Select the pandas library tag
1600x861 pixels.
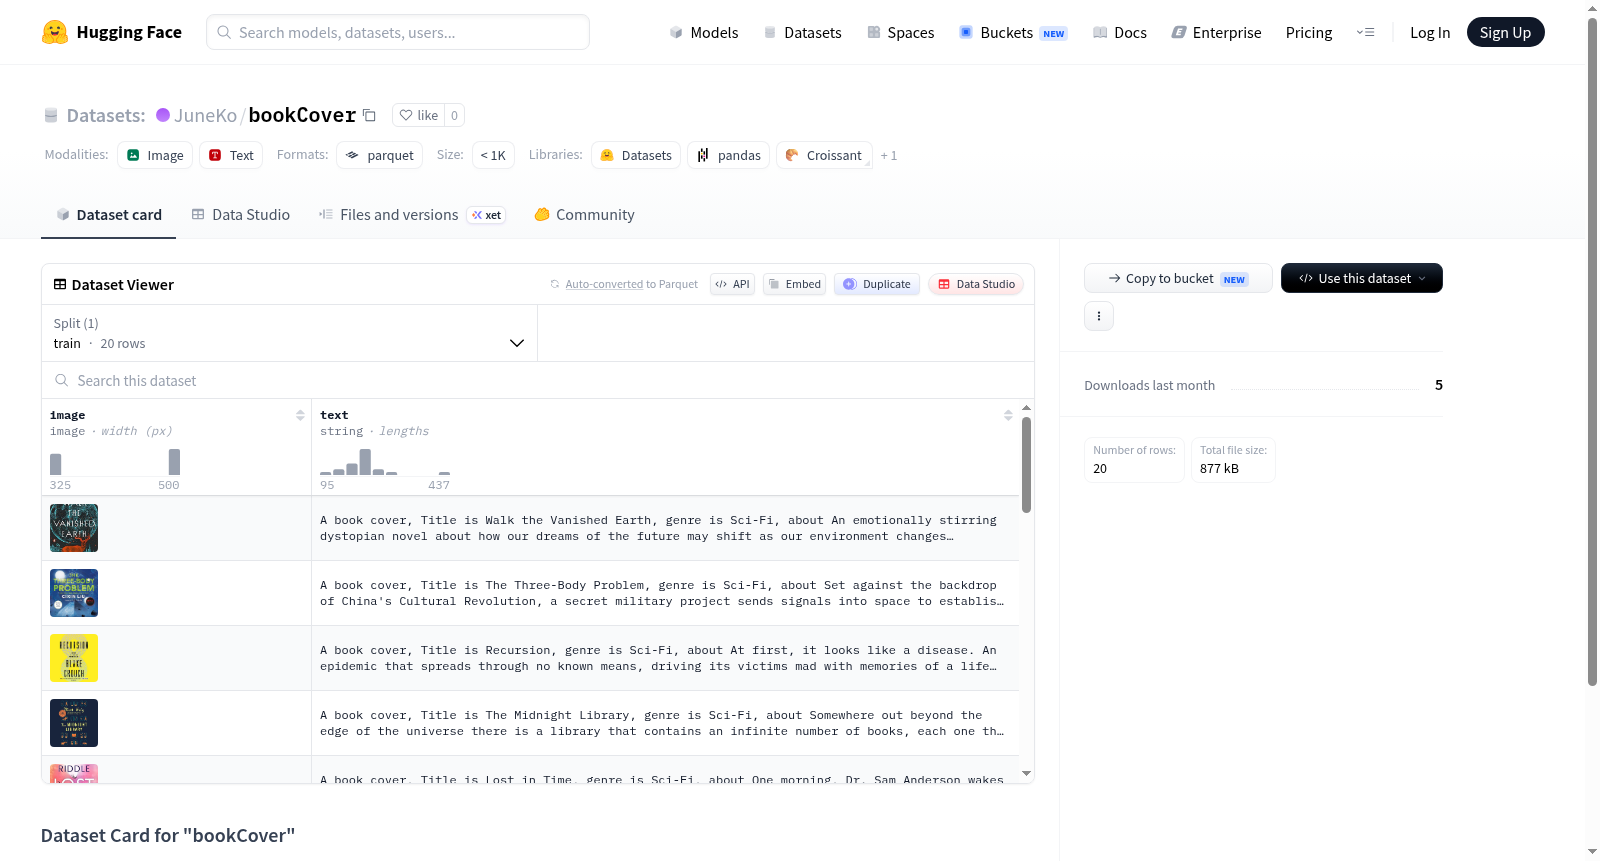point(729,155)
